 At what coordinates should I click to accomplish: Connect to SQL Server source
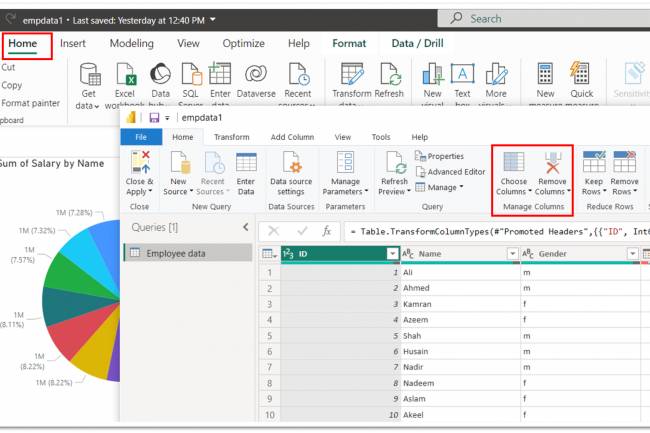click(191, 86)
